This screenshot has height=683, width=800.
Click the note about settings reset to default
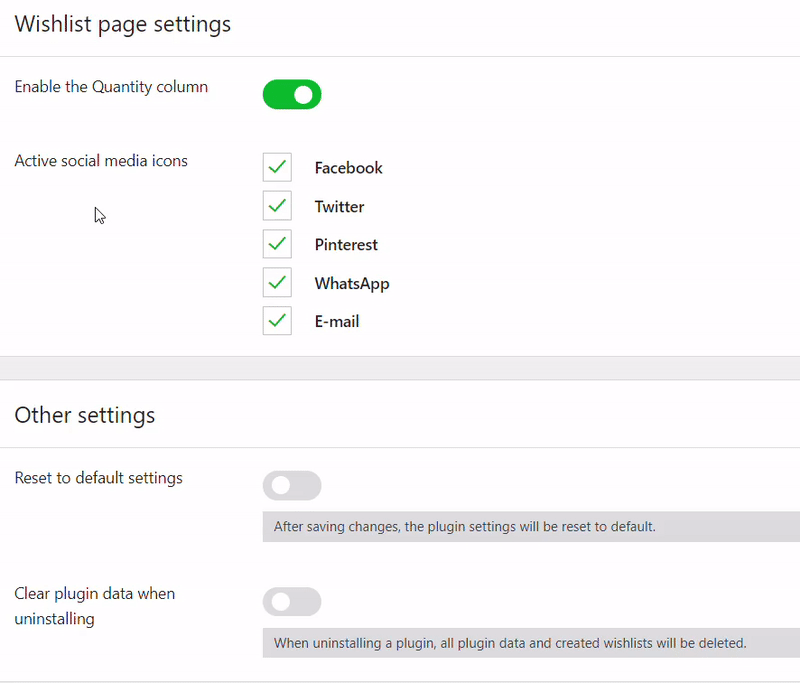coord(531,526)
